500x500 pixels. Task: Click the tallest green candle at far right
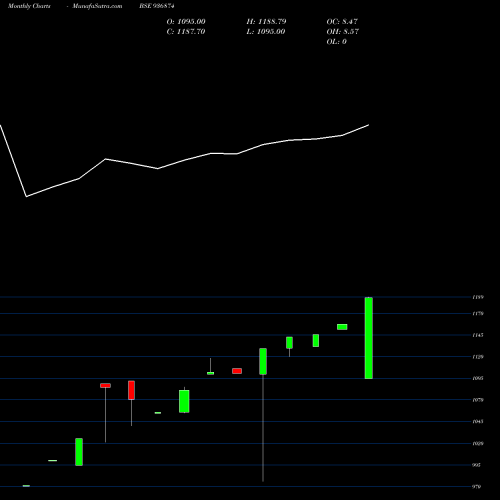coord(369,338)
